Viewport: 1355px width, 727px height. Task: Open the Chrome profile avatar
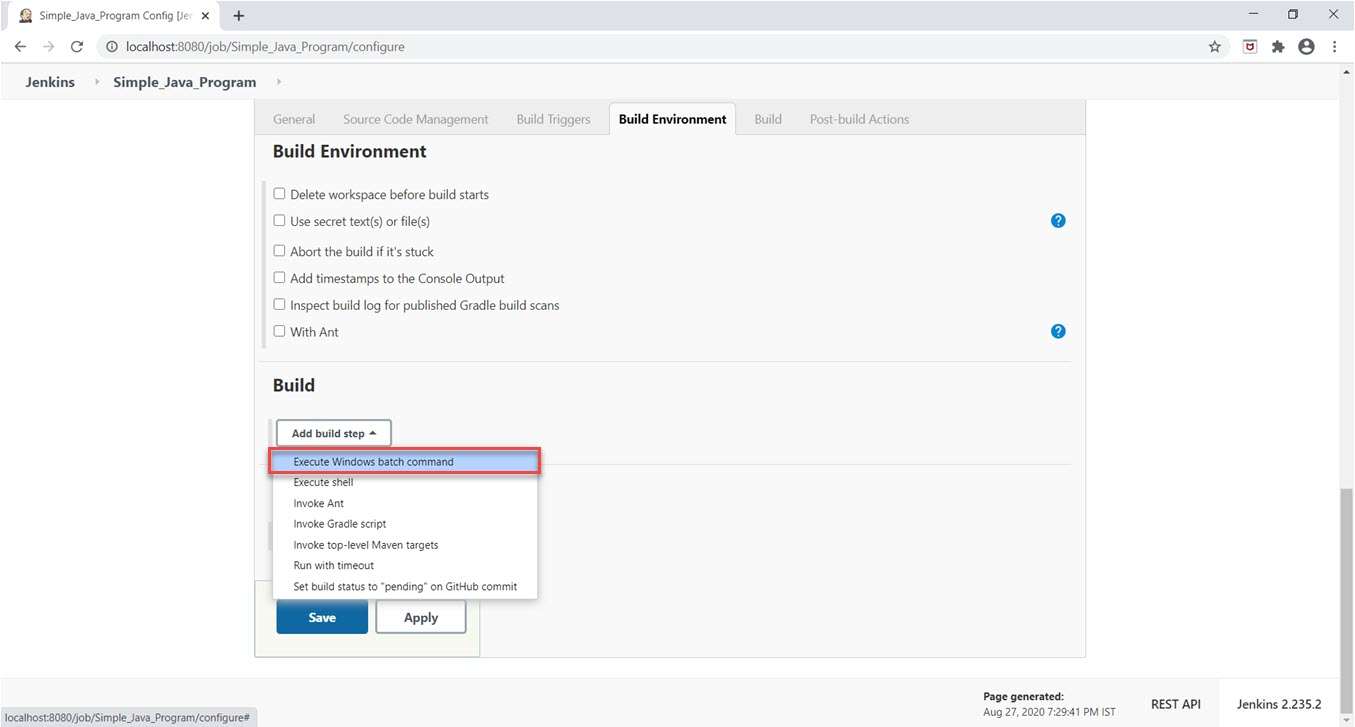coord(1306,46)
